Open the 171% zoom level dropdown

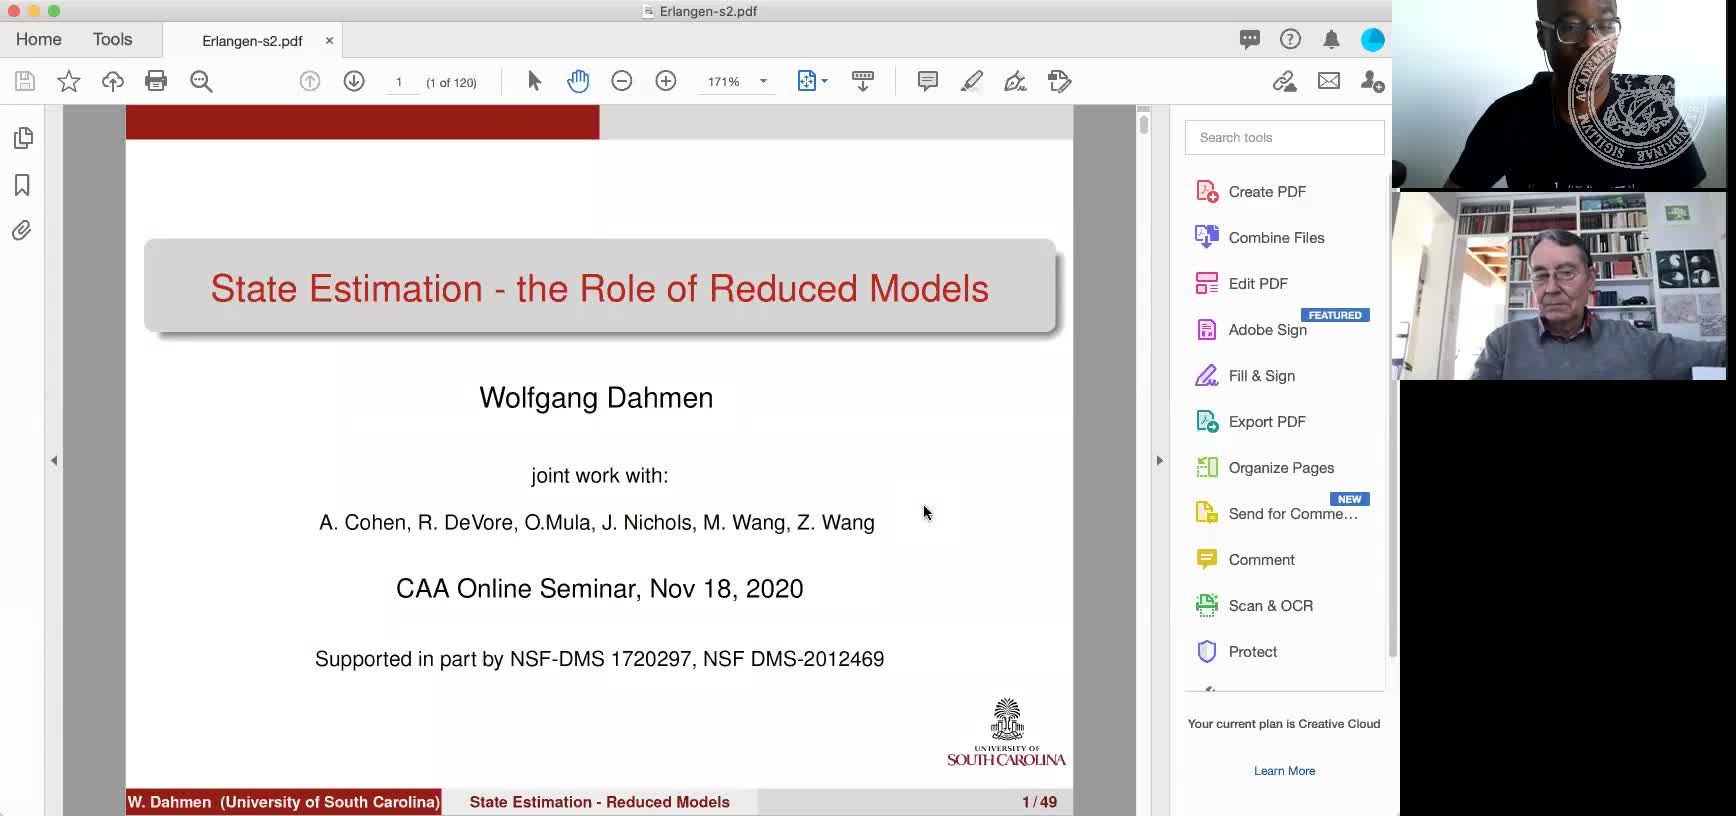pos(763,81)
